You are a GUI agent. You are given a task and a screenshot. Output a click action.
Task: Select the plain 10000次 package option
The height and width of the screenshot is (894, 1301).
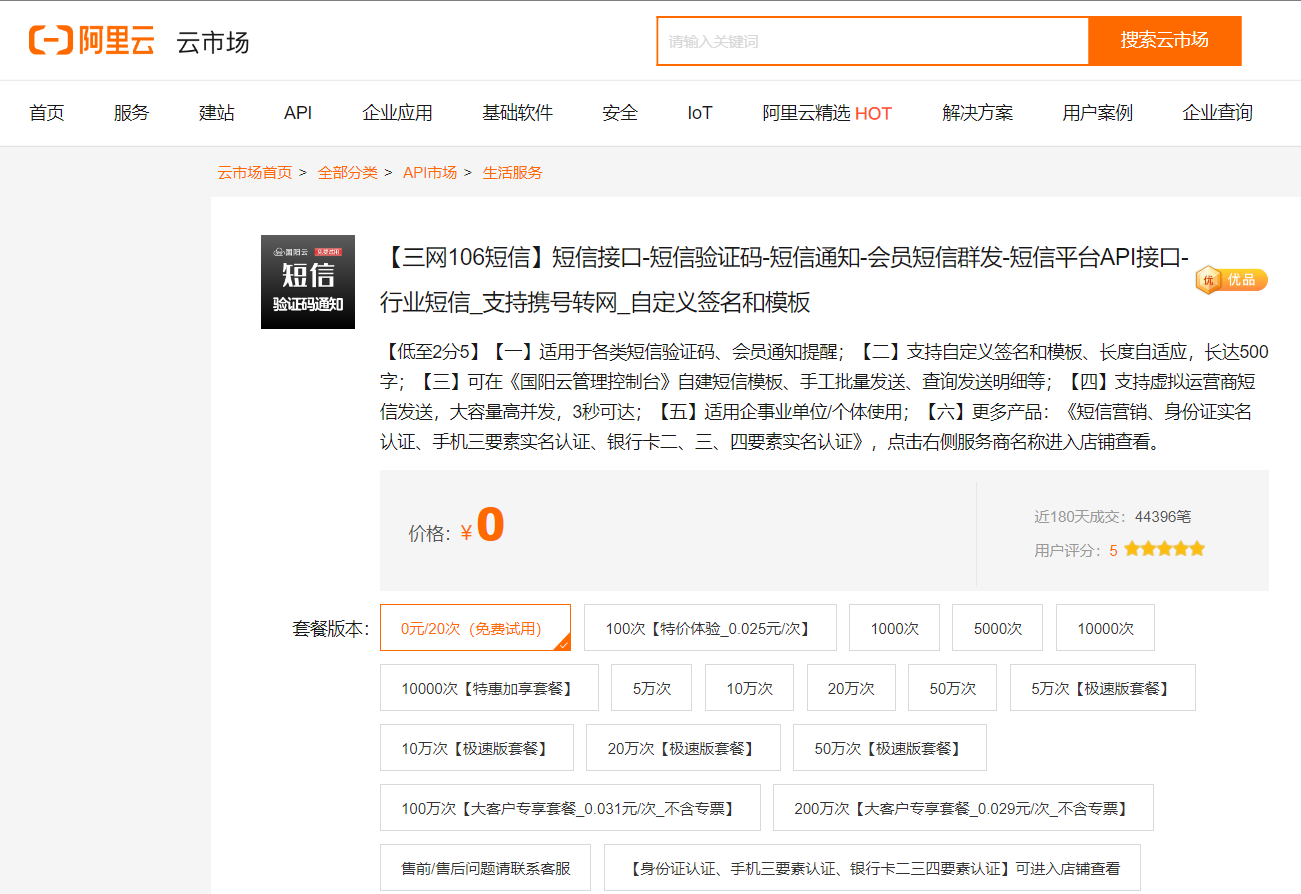tap(1105, 628)
